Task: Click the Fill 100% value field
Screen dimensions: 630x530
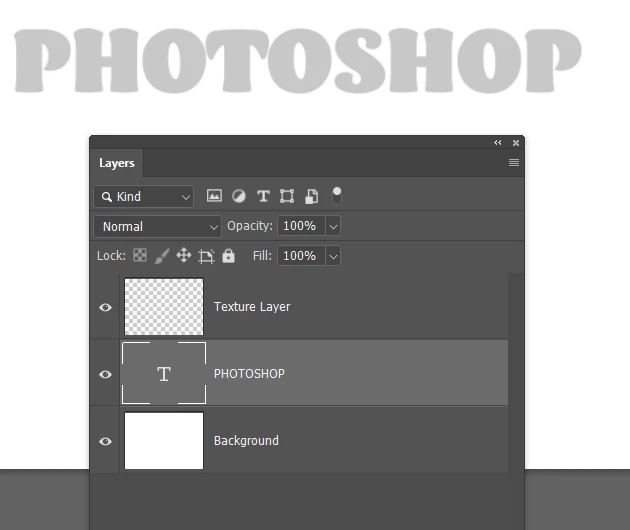Action: tap(301, 256)
